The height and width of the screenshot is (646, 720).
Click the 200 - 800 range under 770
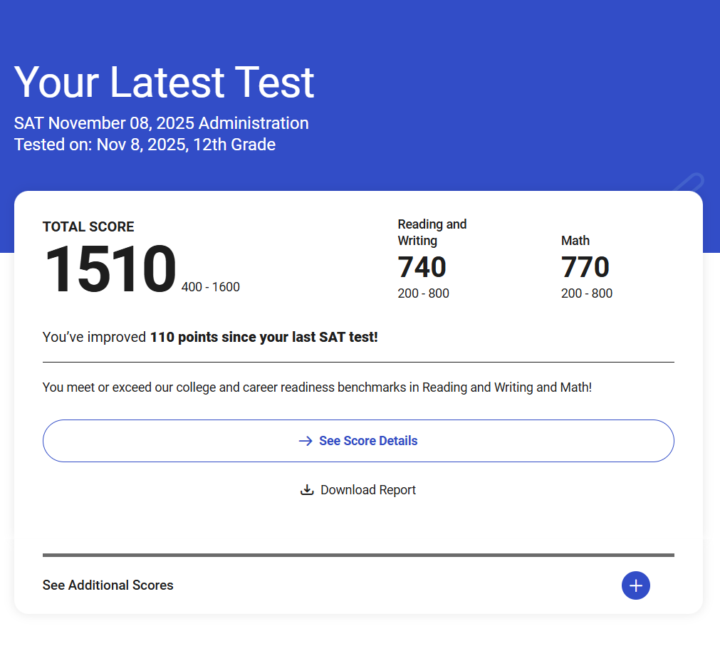click(586, 293)
